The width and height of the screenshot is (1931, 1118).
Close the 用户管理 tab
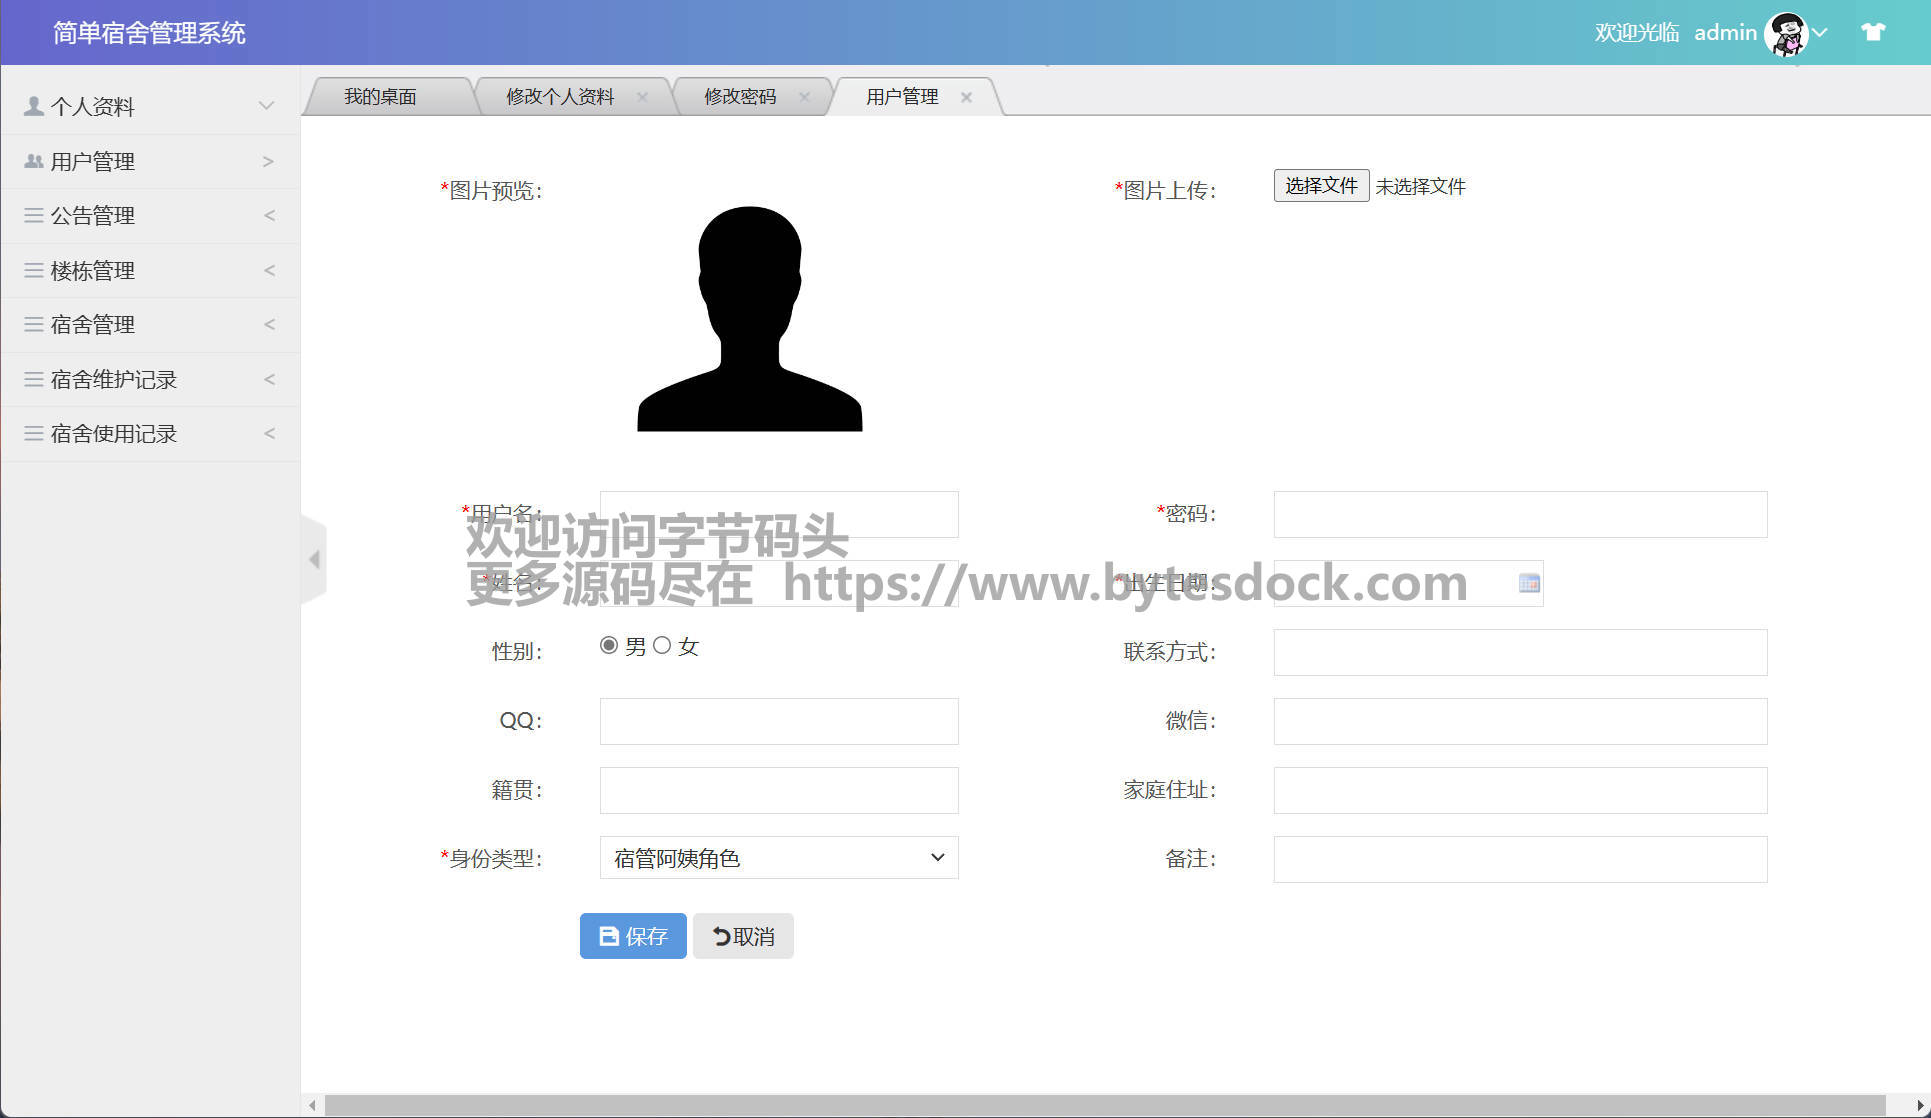click(x=966, y=97)
